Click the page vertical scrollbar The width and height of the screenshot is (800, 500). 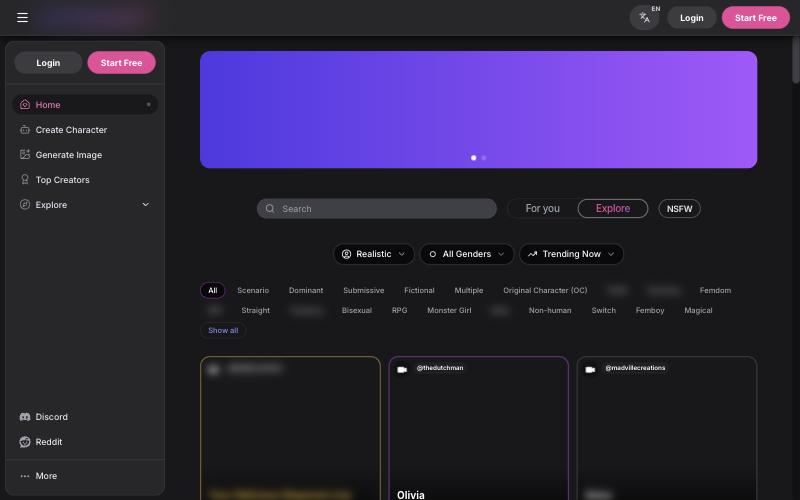(x=795, y=60)
